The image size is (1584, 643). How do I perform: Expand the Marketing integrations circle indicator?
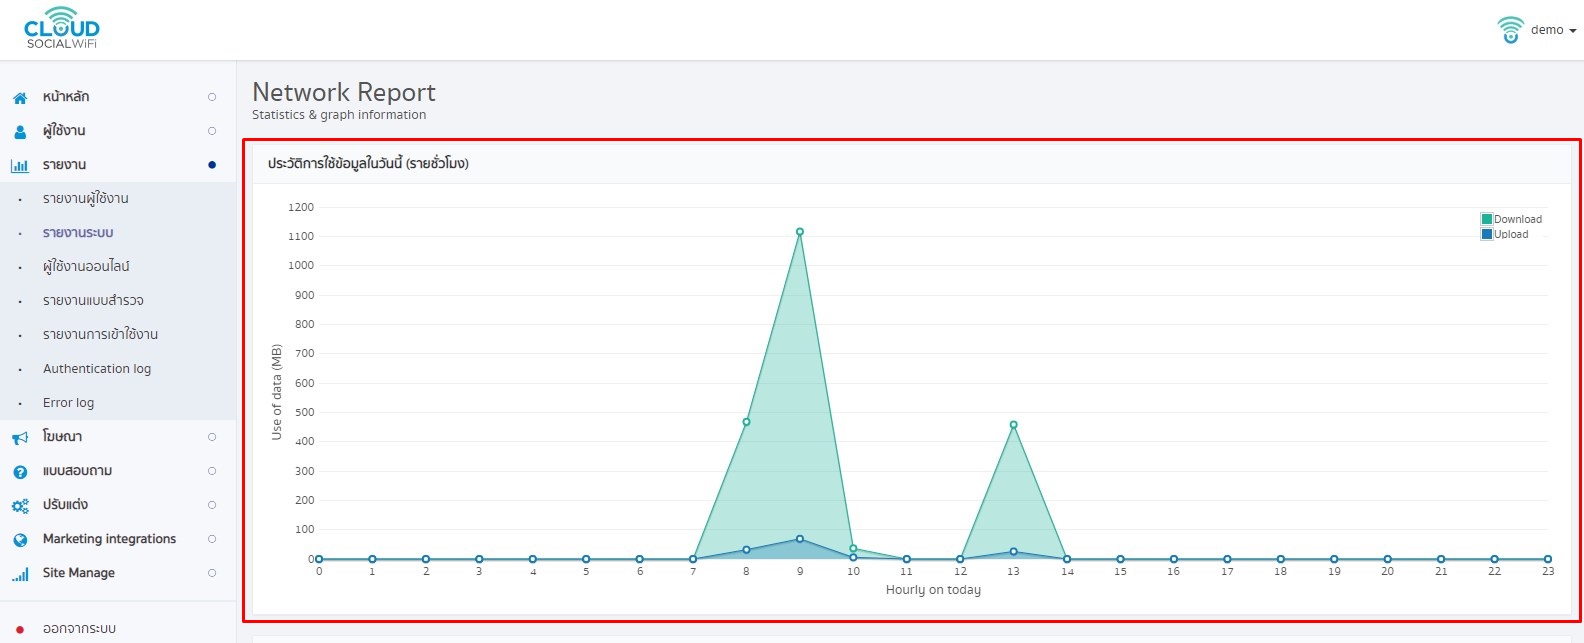point(212,539)
